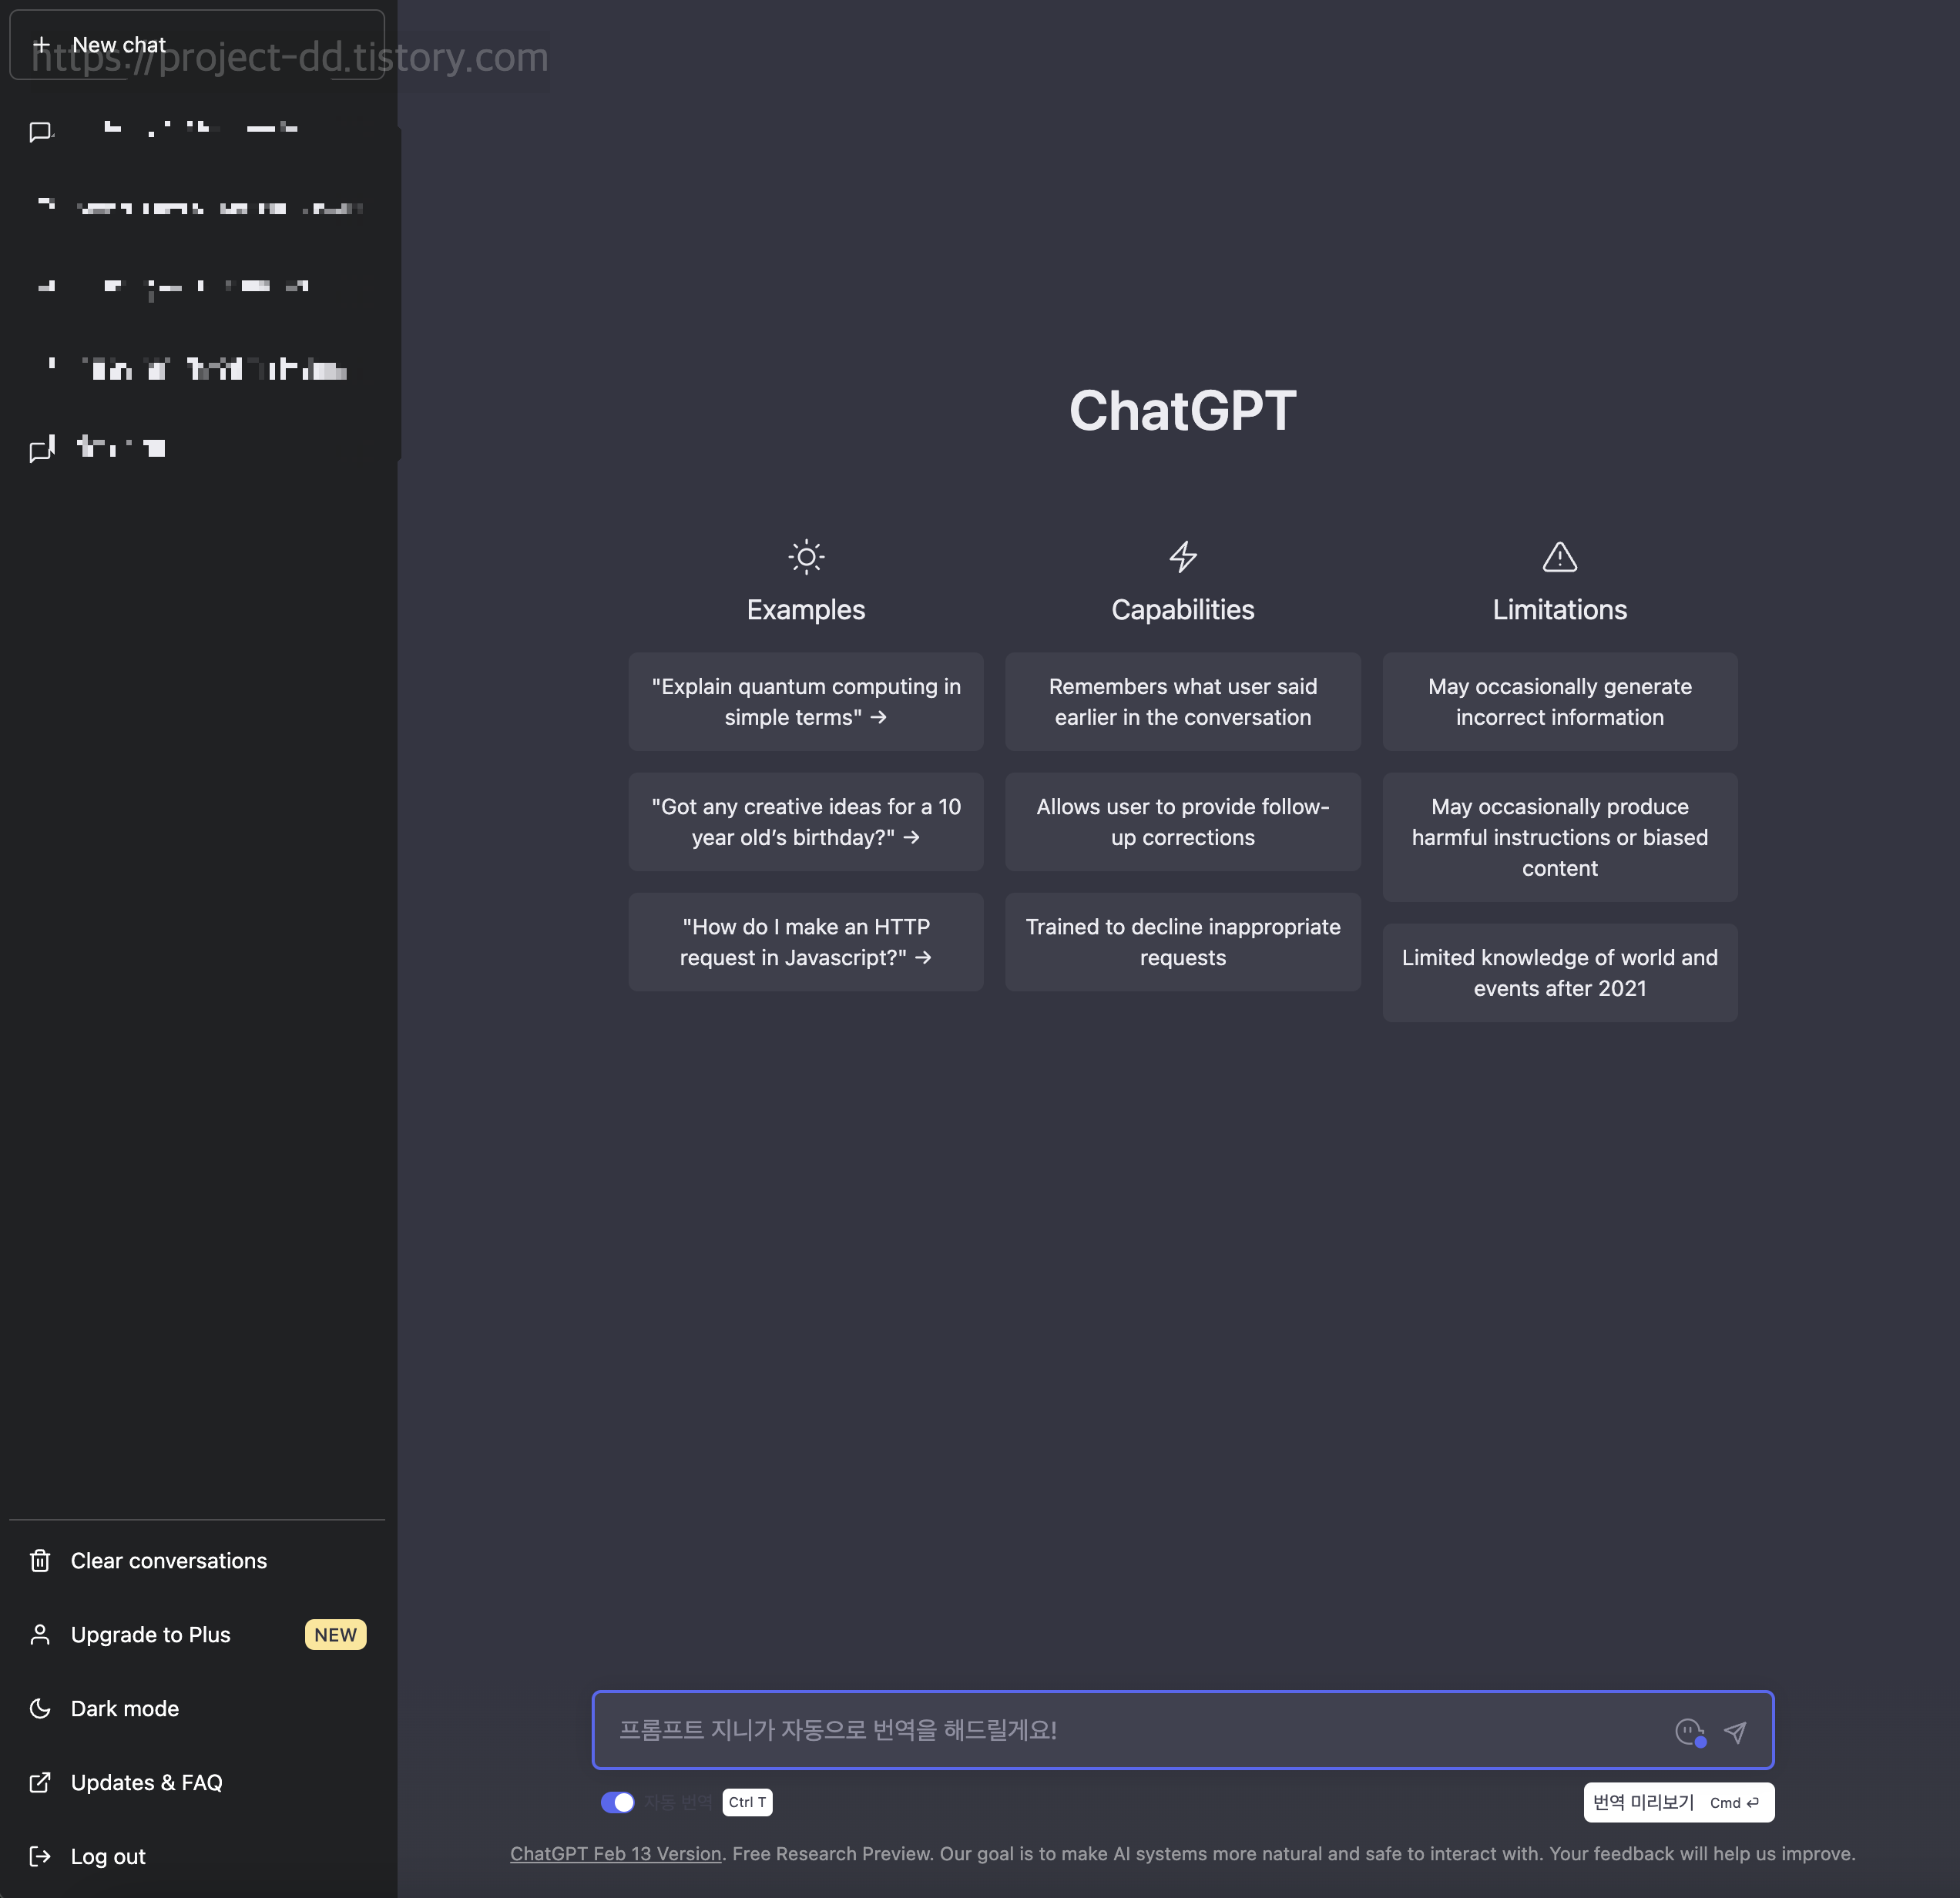This screenshot has width=1960, height=1898.
Task: Click the send message paper plane icon
Action: [x=1735, y=1732]
